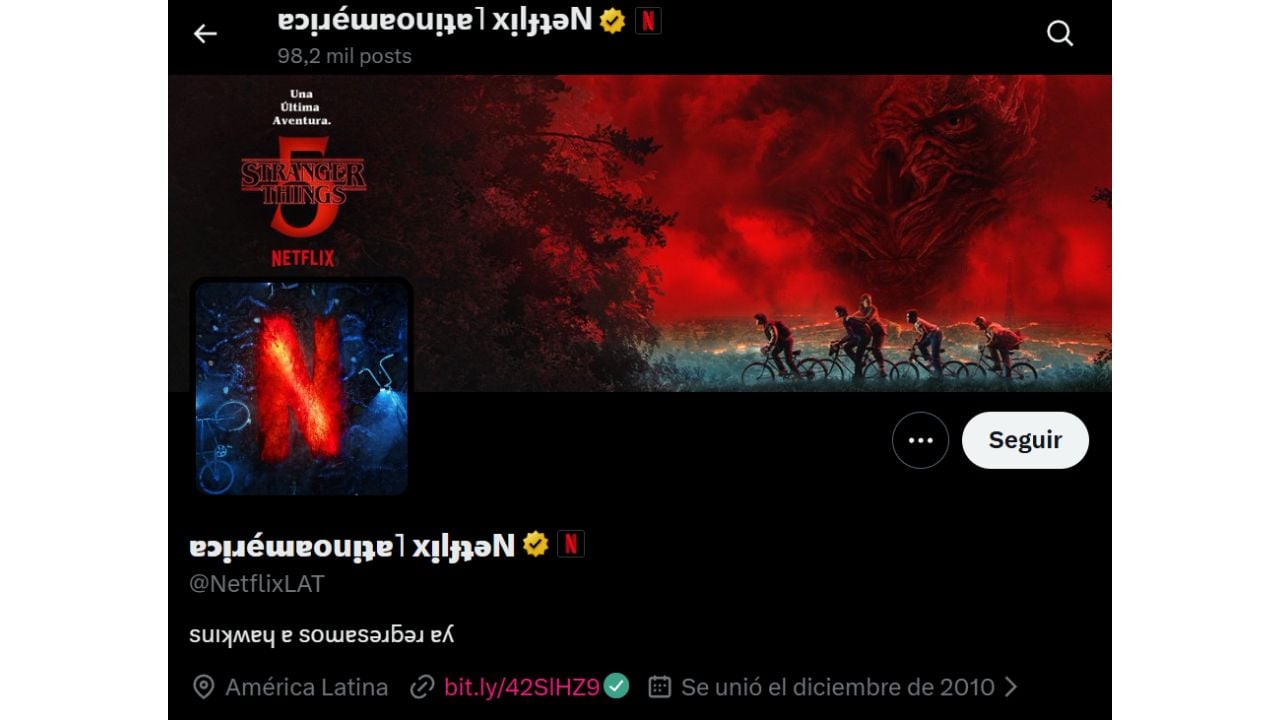Click the green verified checkmark after the link
Viewport: 1280px width, 720px height.
616,686
